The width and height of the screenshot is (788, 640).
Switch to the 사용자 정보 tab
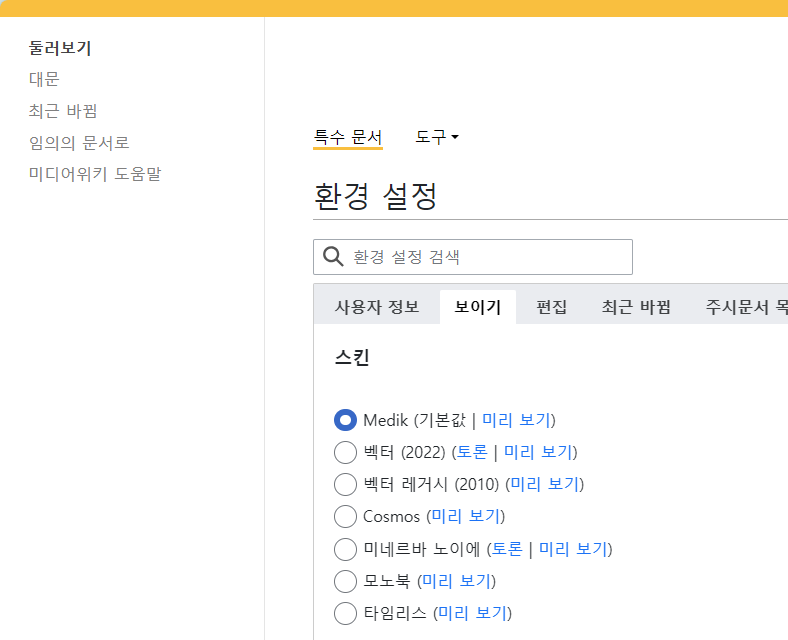[377, 307]
